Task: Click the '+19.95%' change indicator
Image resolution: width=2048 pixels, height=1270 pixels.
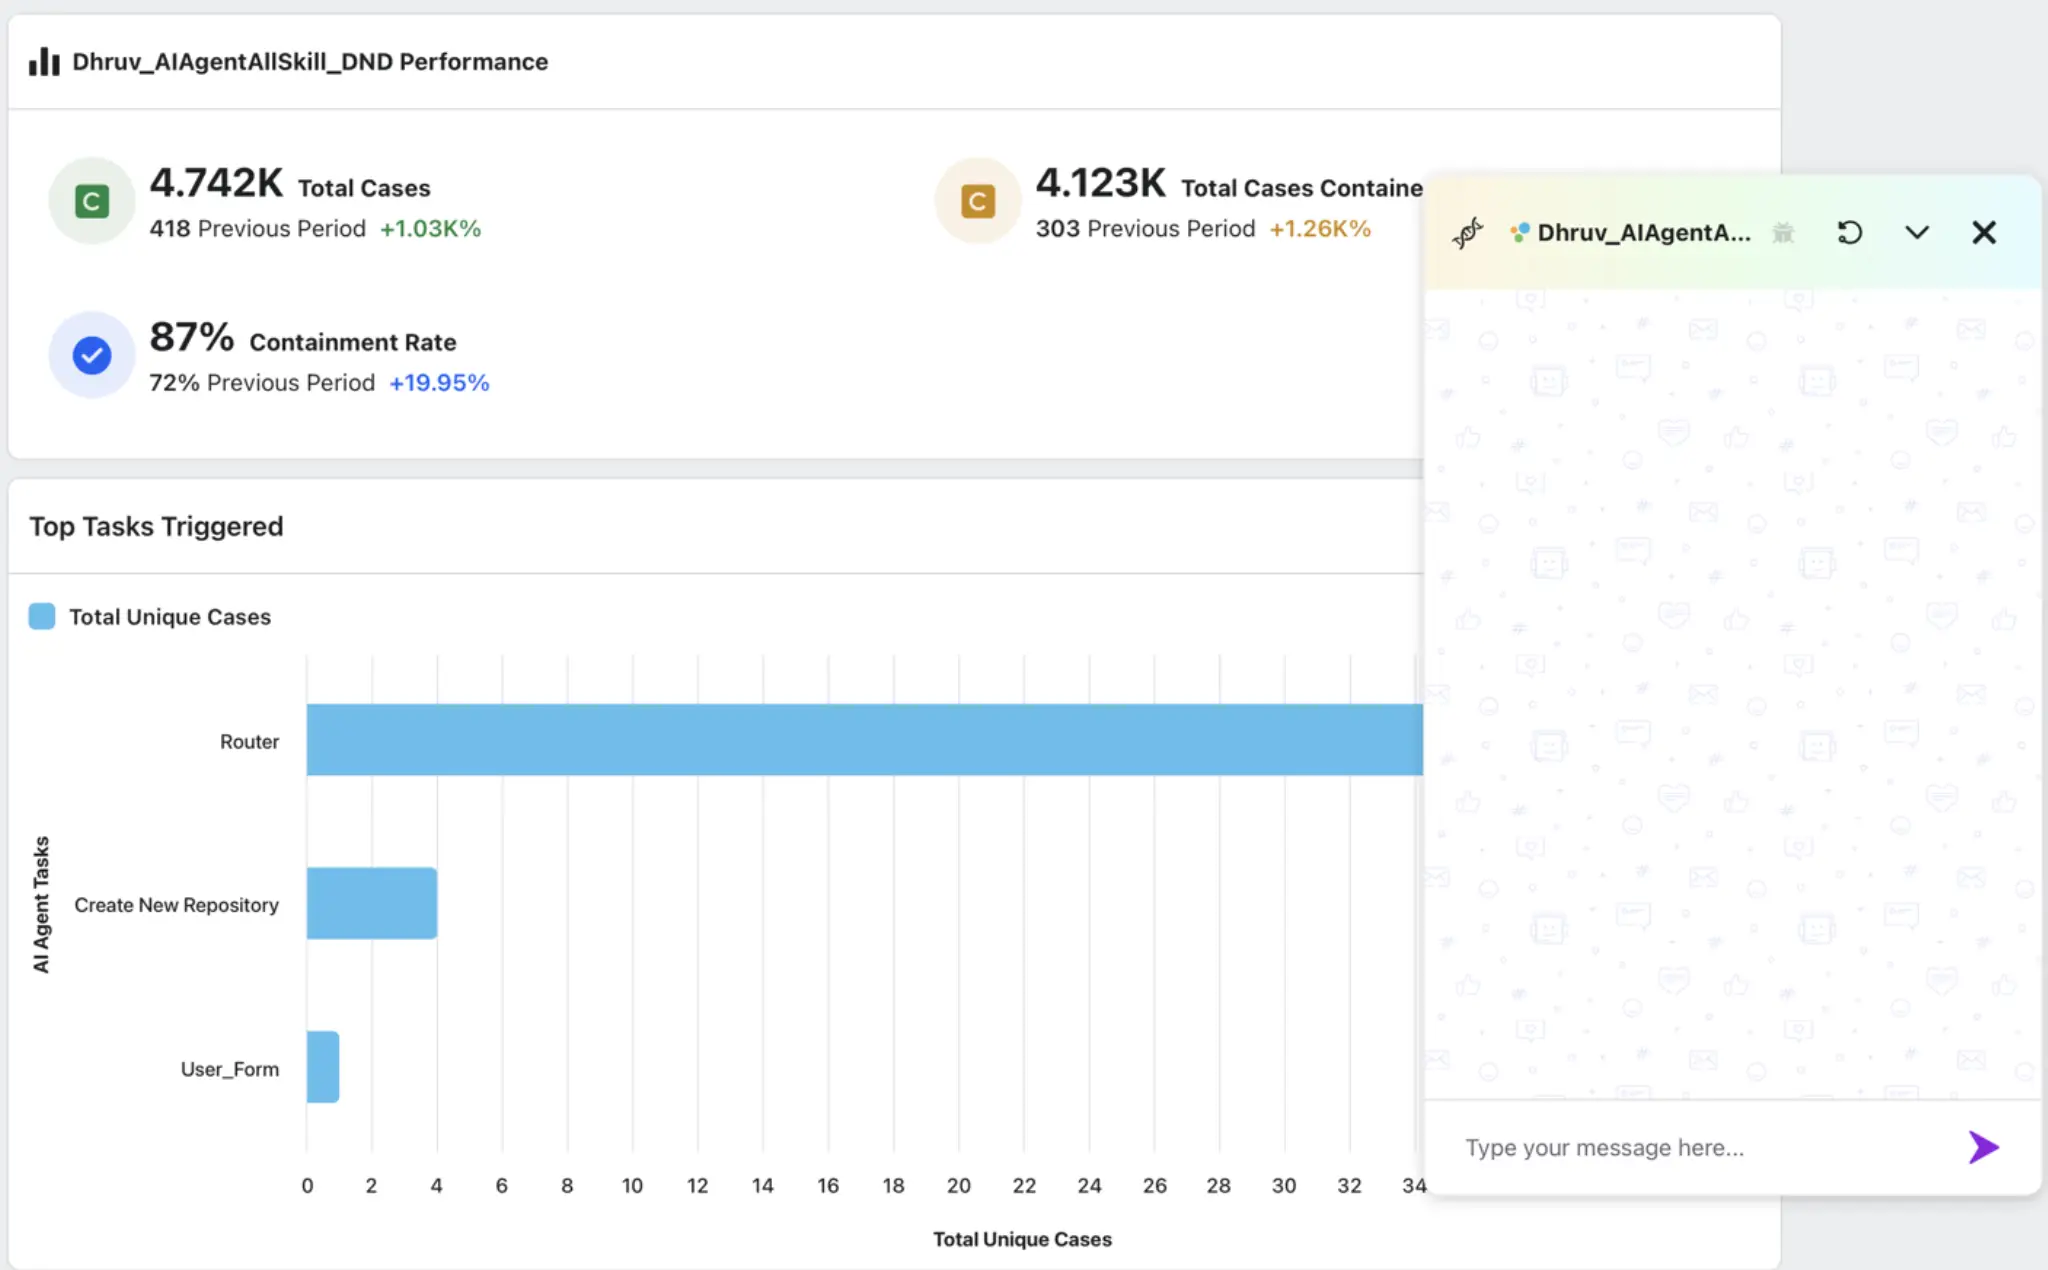Action: pyautogui.click(x=439, y=383)
